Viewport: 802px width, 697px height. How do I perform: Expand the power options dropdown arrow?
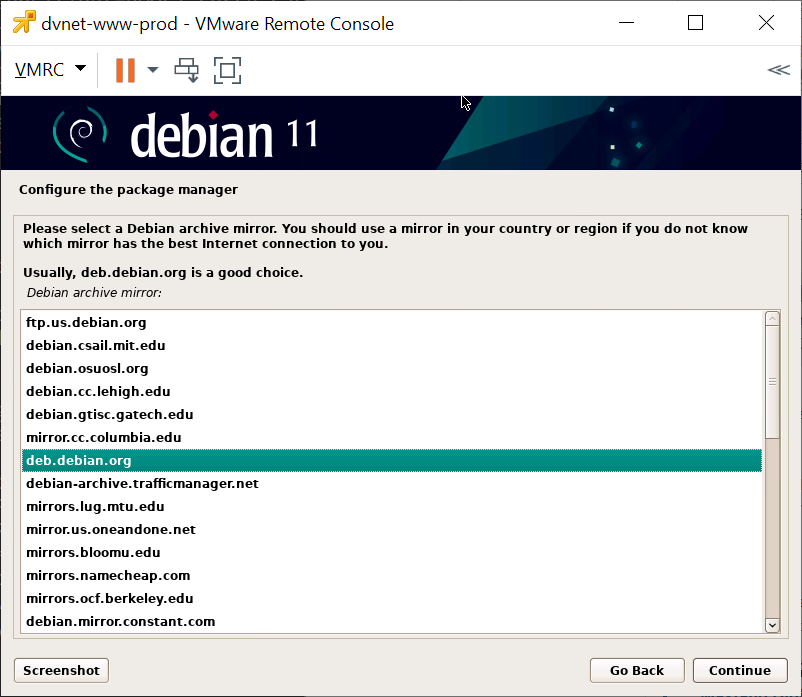(153, 70)
